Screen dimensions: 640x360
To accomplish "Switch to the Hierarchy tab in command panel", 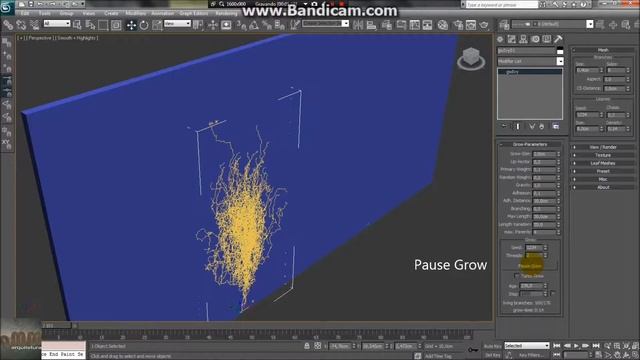I will [x=523, y=39].
